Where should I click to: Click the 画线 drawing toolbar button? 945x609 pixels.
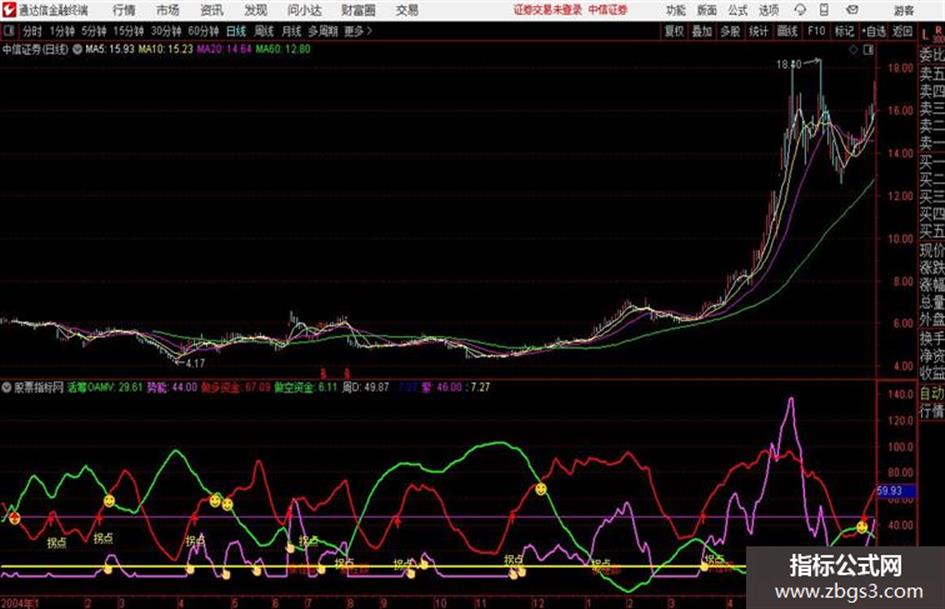(x=787, y=31)
